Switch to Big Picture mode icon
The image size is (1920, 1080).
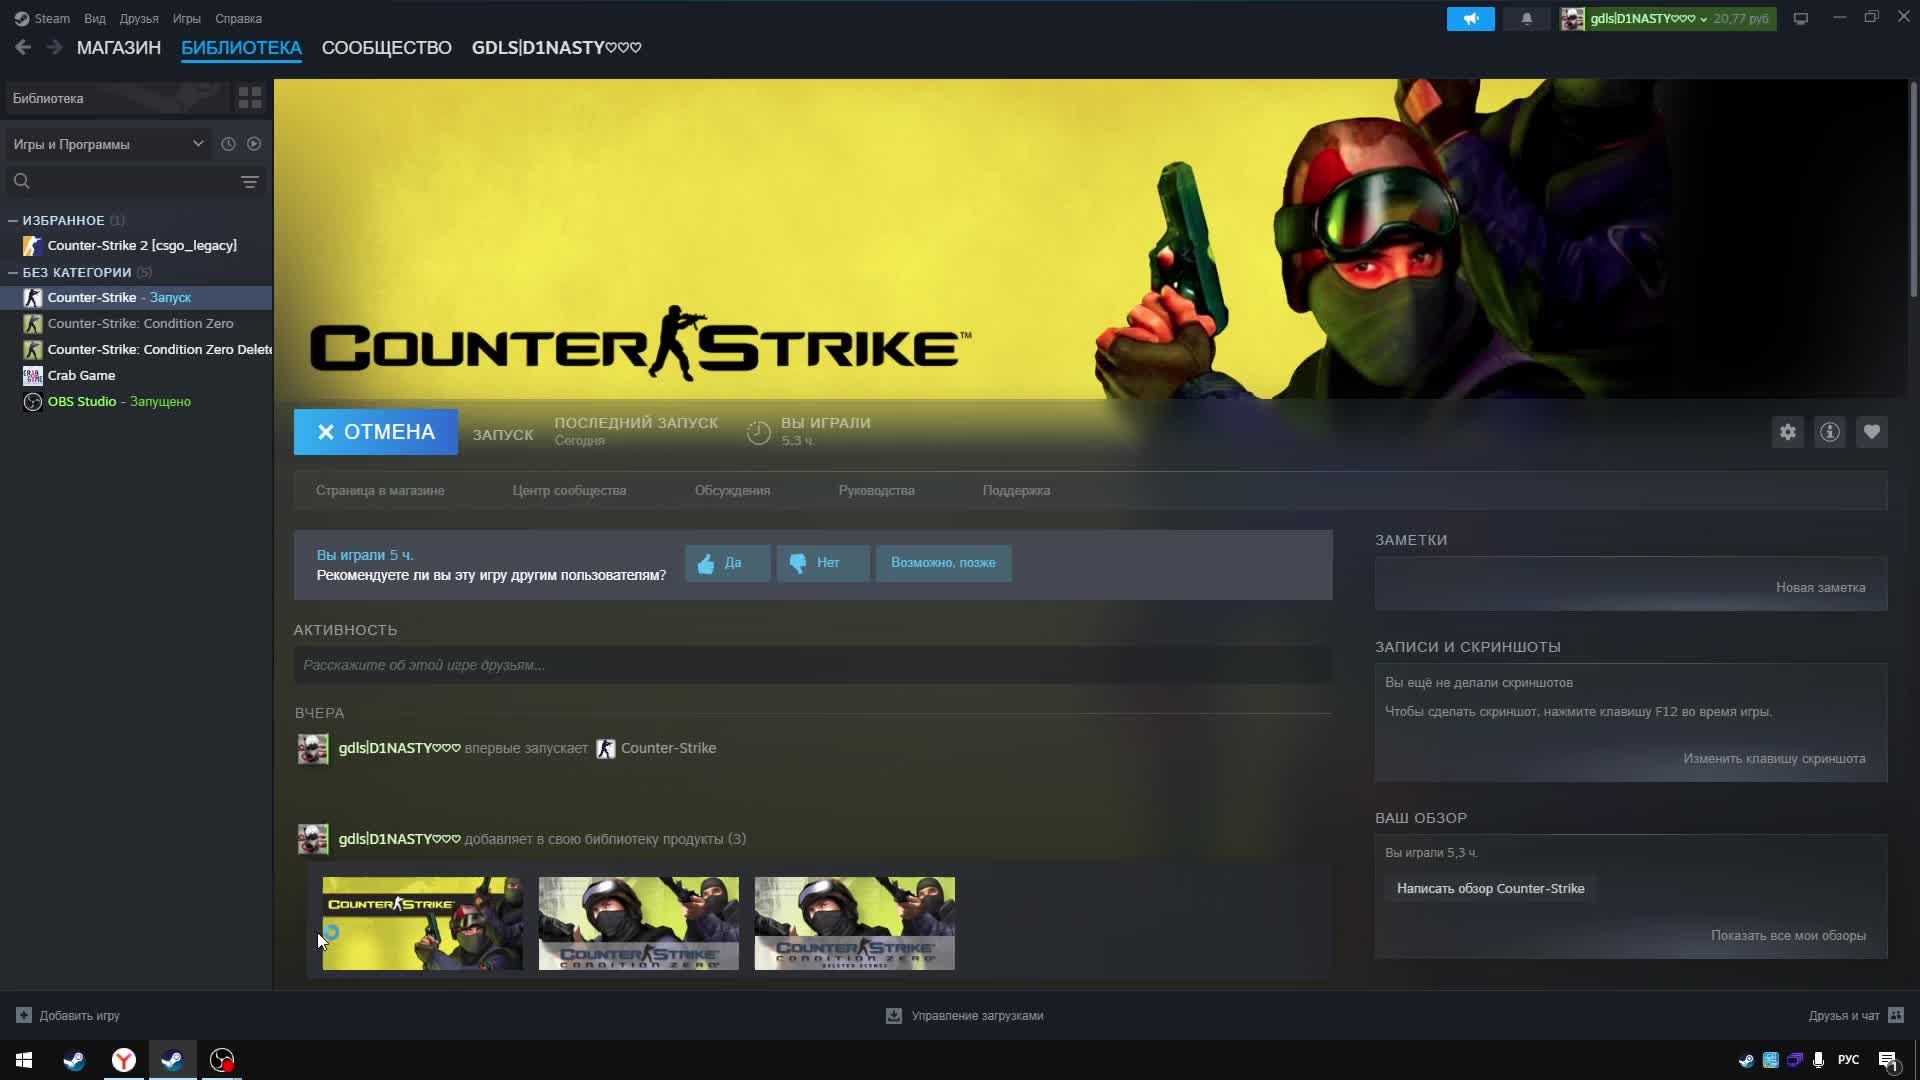click(x=1800, y=18)
